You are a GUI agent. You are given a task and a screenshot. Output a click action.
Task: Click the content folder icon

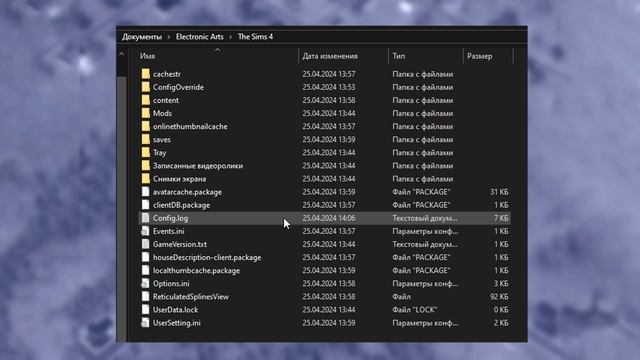tap(146, 100)
